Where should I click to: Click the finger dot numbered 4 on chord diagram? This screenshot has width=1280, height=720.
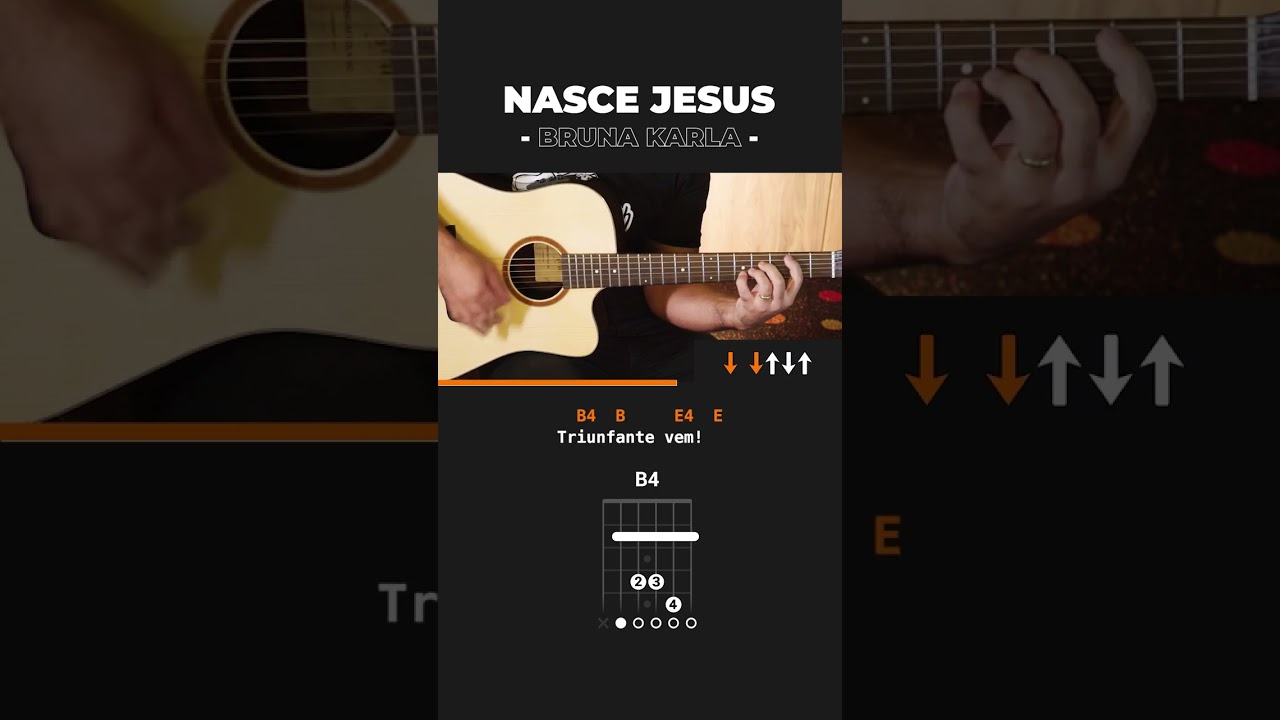click(x=673, y=604)
